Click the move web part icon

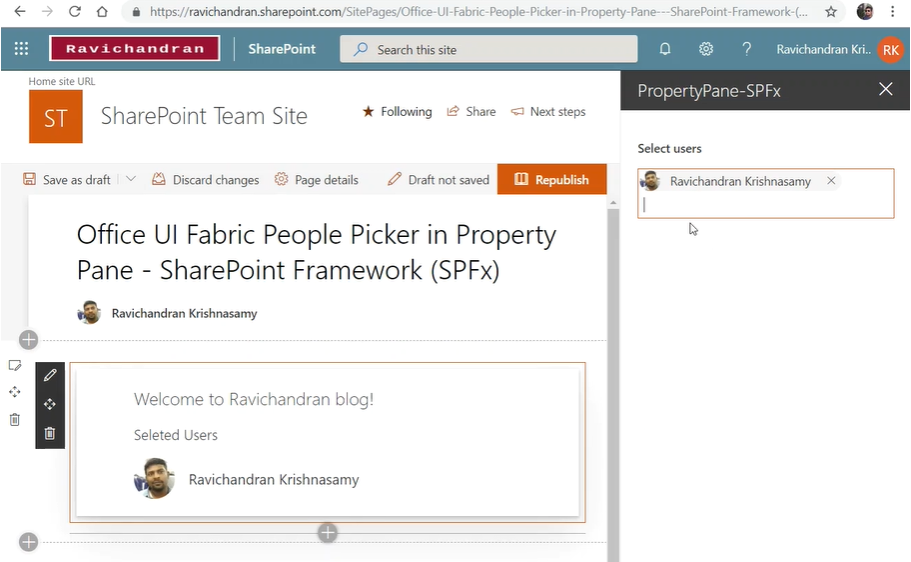[x=50, y=404]
